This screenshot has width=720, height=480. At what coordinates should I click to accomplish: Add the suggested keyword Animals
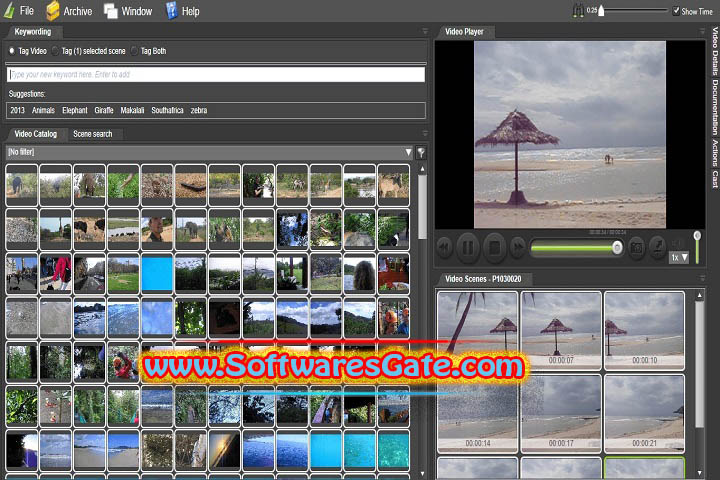(43, 110)
